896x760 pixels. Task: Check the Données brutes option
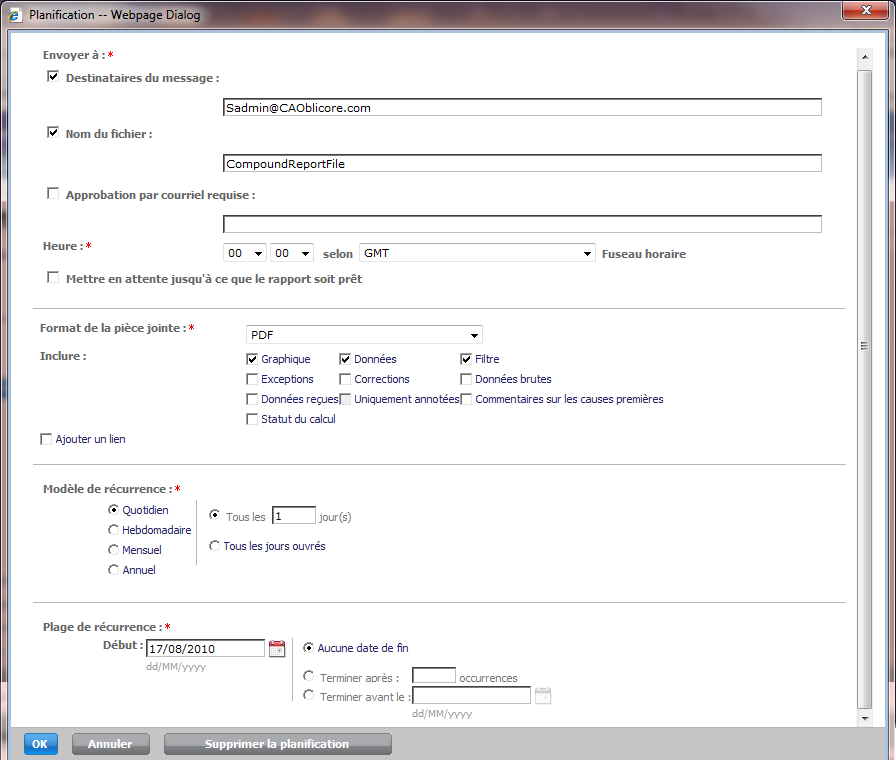466,379
